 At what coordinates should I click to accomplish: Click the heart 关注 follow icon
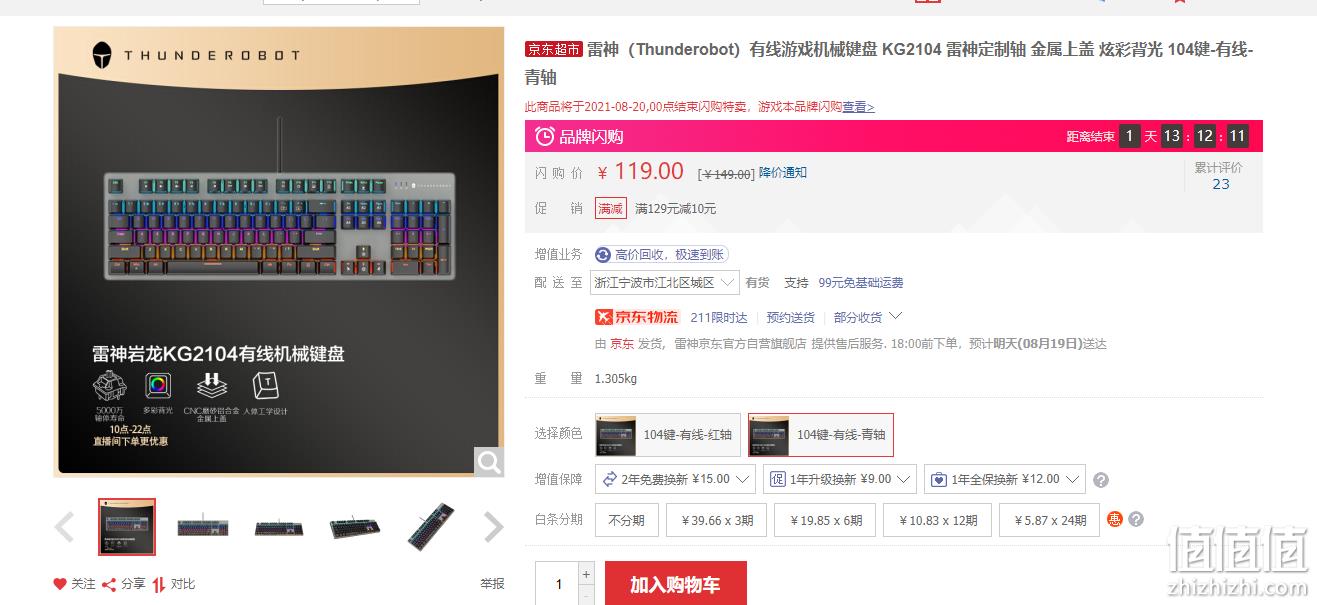coord(60,584)
